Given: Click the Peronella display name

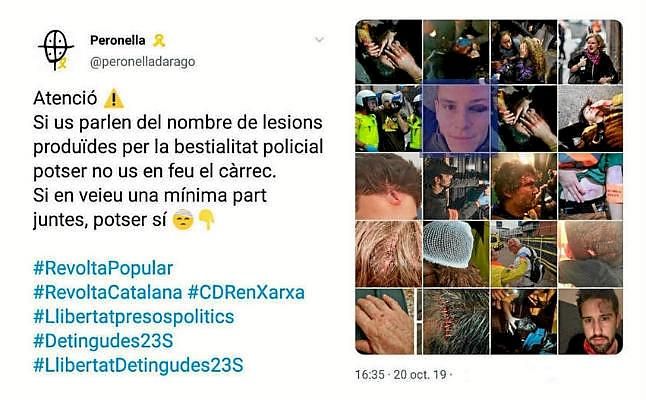Looking at the screenshot, I should tap(118, 40).
